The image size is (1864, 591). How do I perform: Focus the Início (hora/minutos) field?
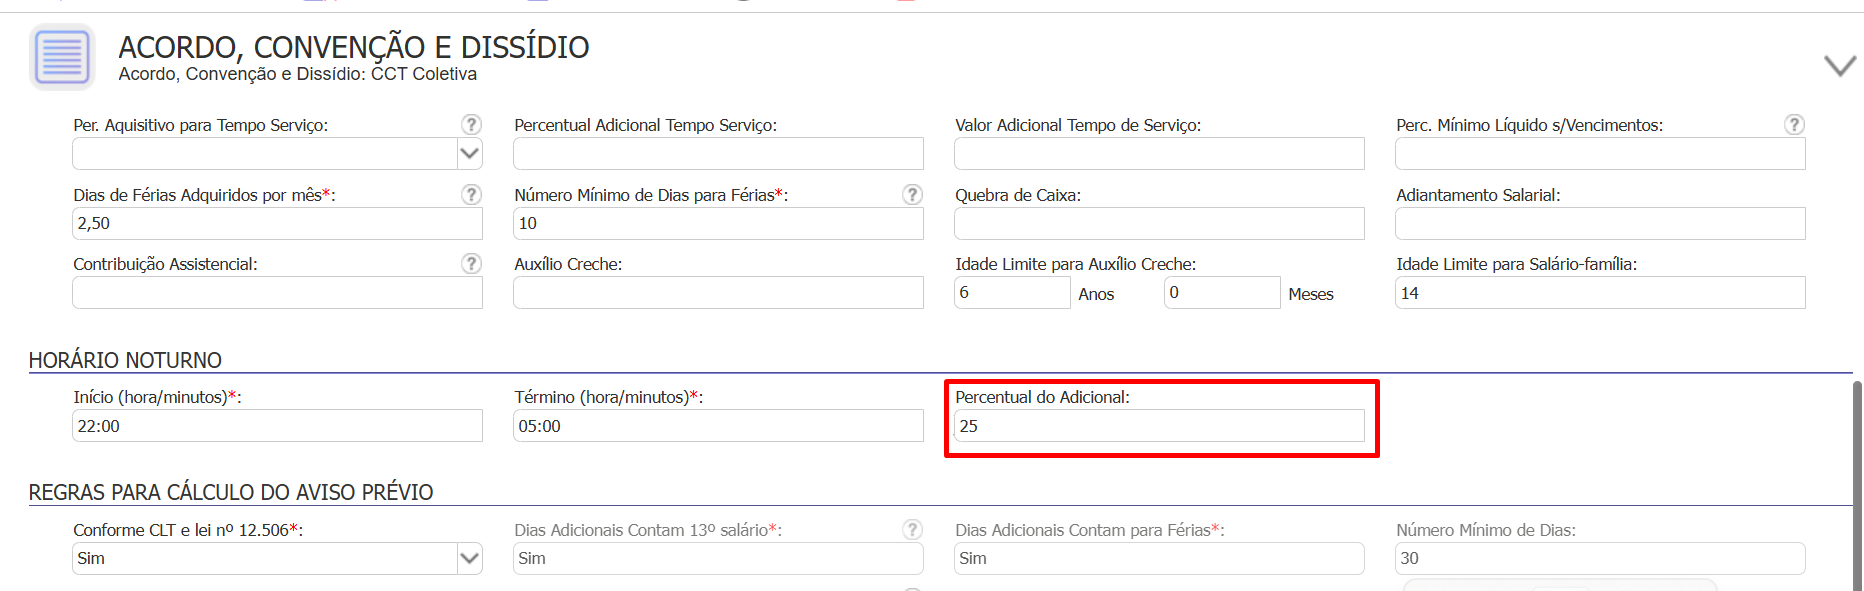click(277, 426)
